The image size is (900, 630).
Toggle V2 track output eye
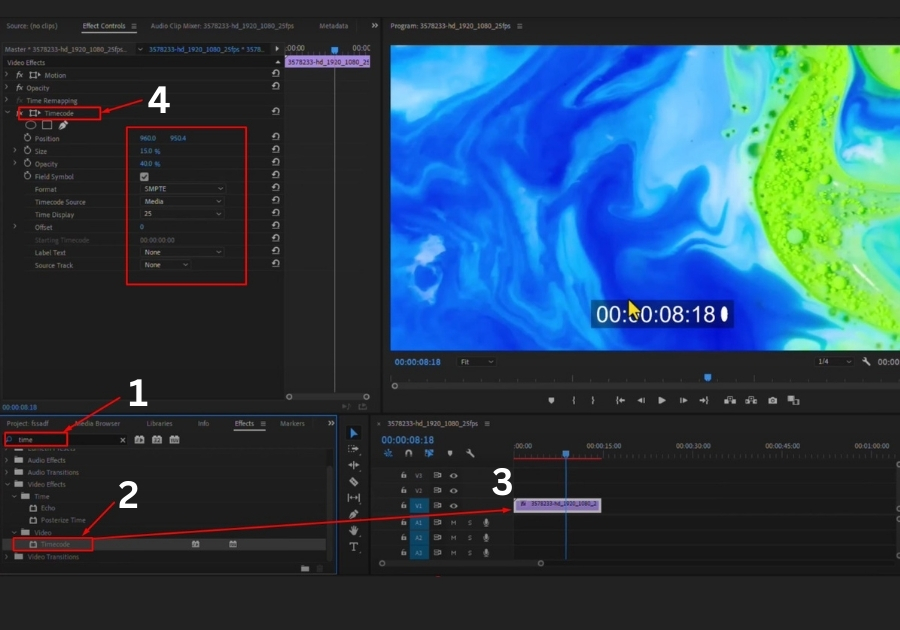click(x=453, y=491)
